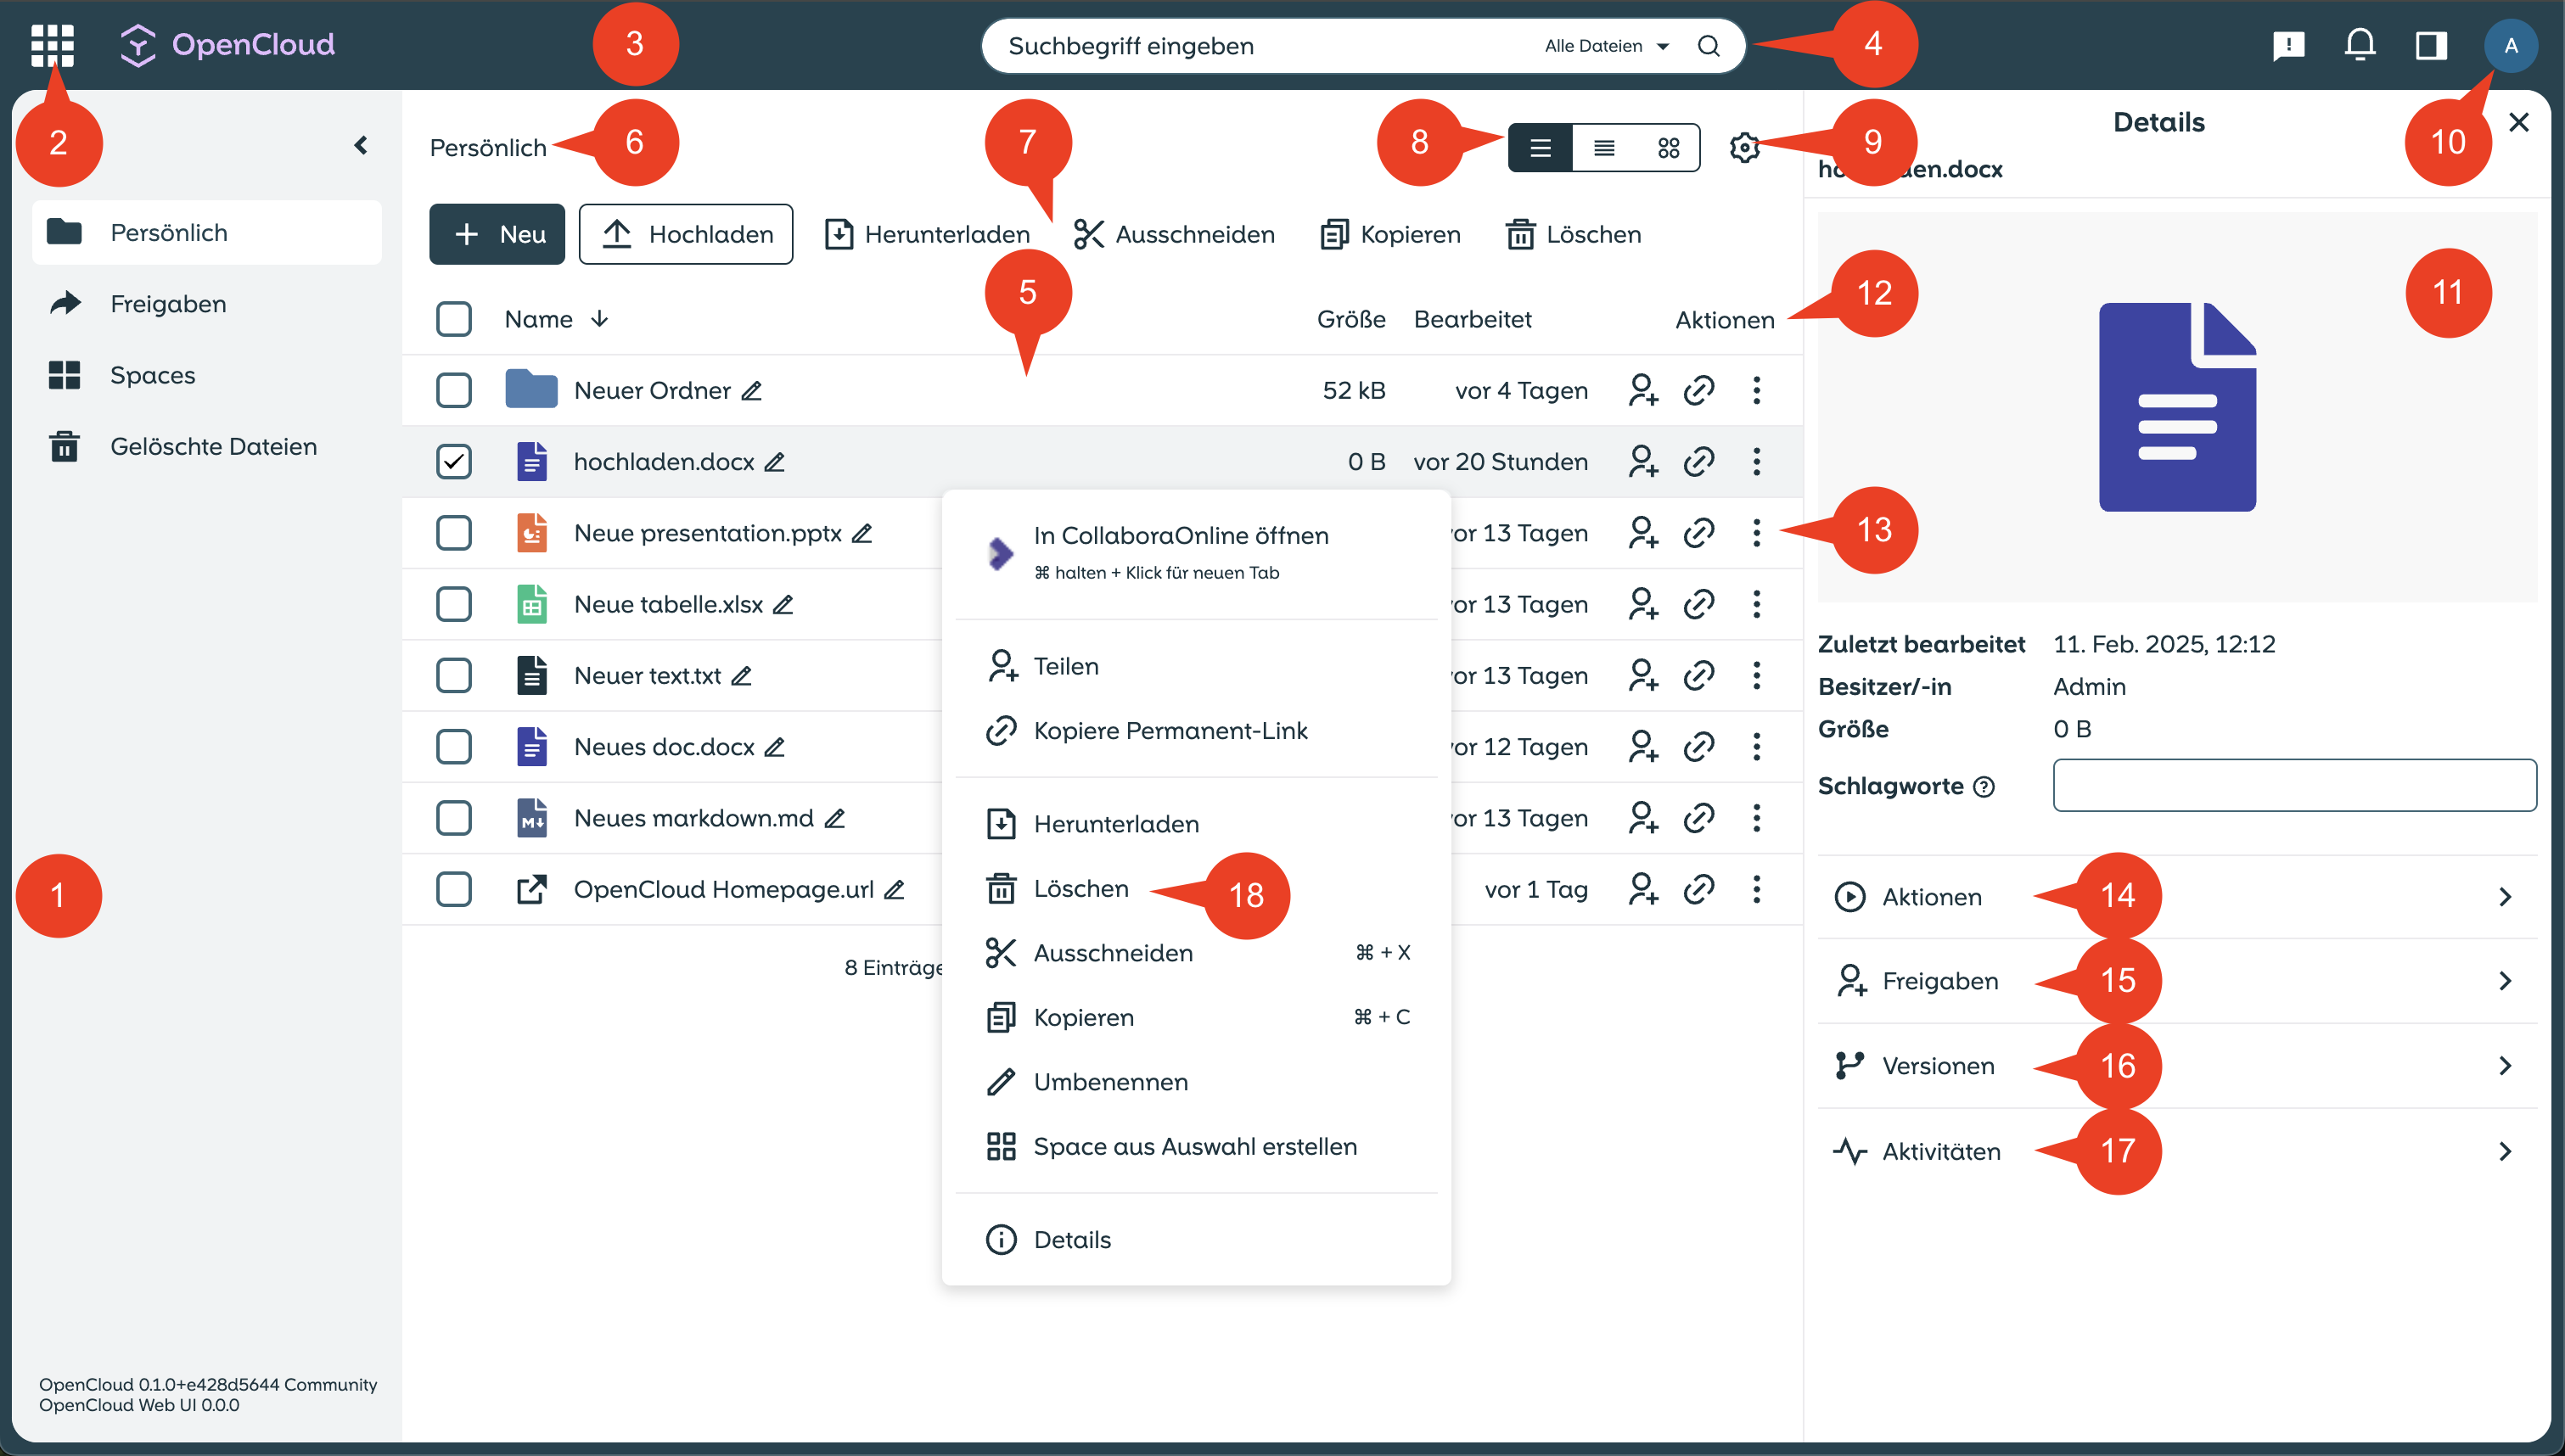This screenshot has height=1456, width=2565.
Task: Click share icon for Neues doc.docx
Action: pos(1643,747)
